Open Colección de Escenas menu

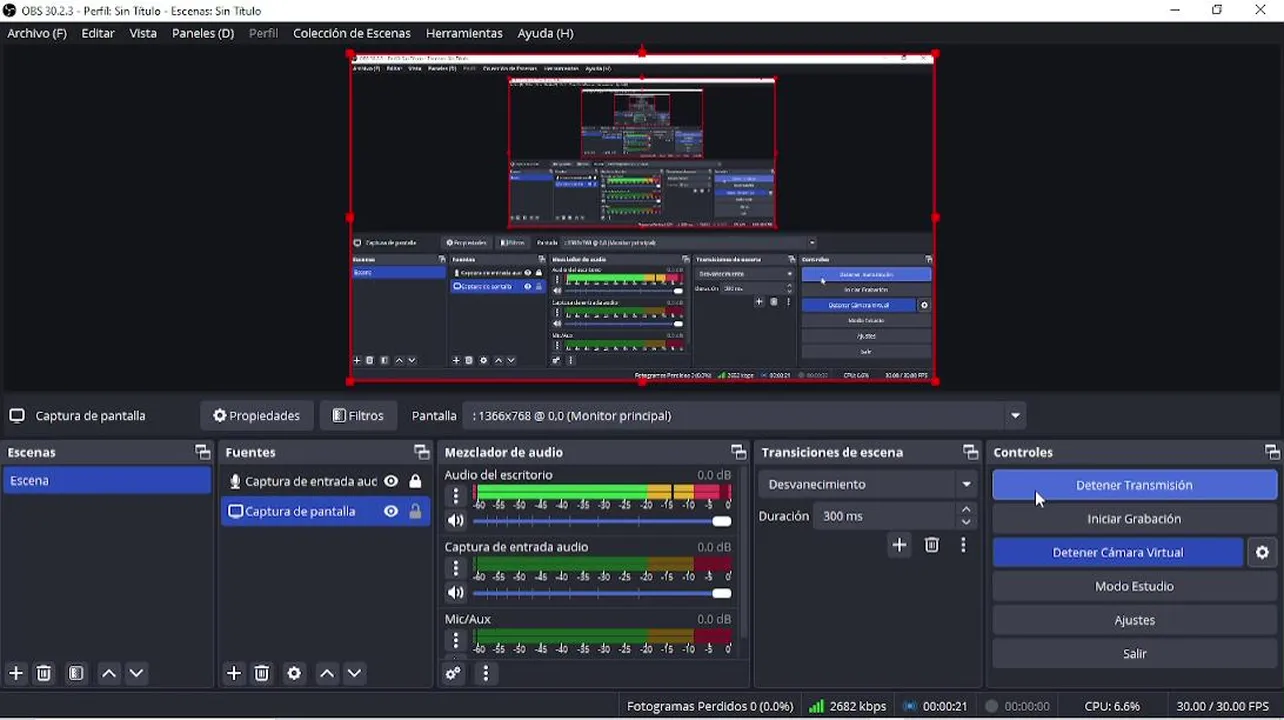(352, 33)
